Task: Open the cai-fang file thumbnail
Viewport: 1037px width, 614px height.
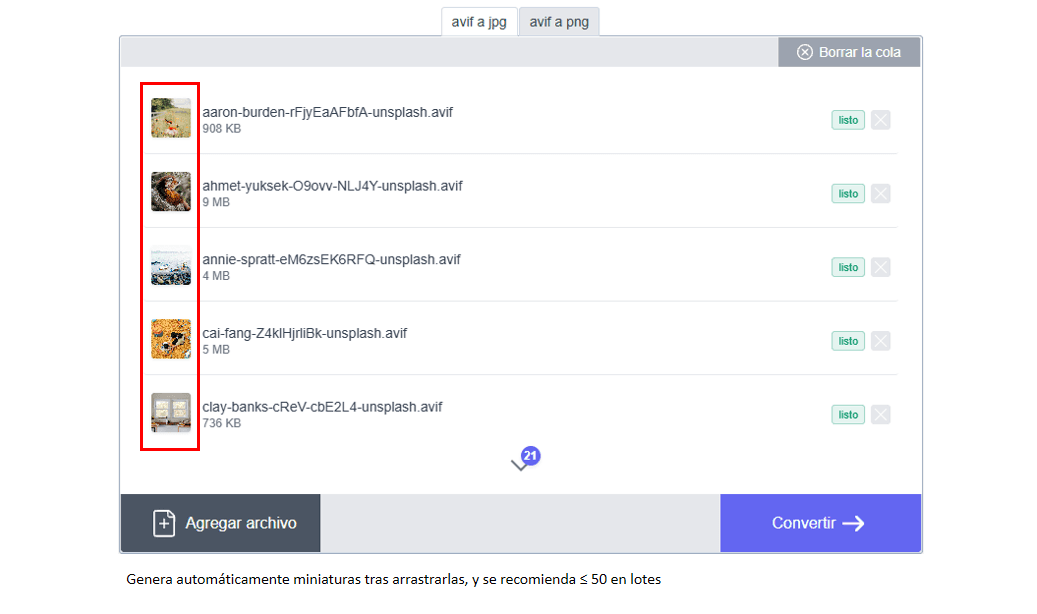Action: (170, 341)
